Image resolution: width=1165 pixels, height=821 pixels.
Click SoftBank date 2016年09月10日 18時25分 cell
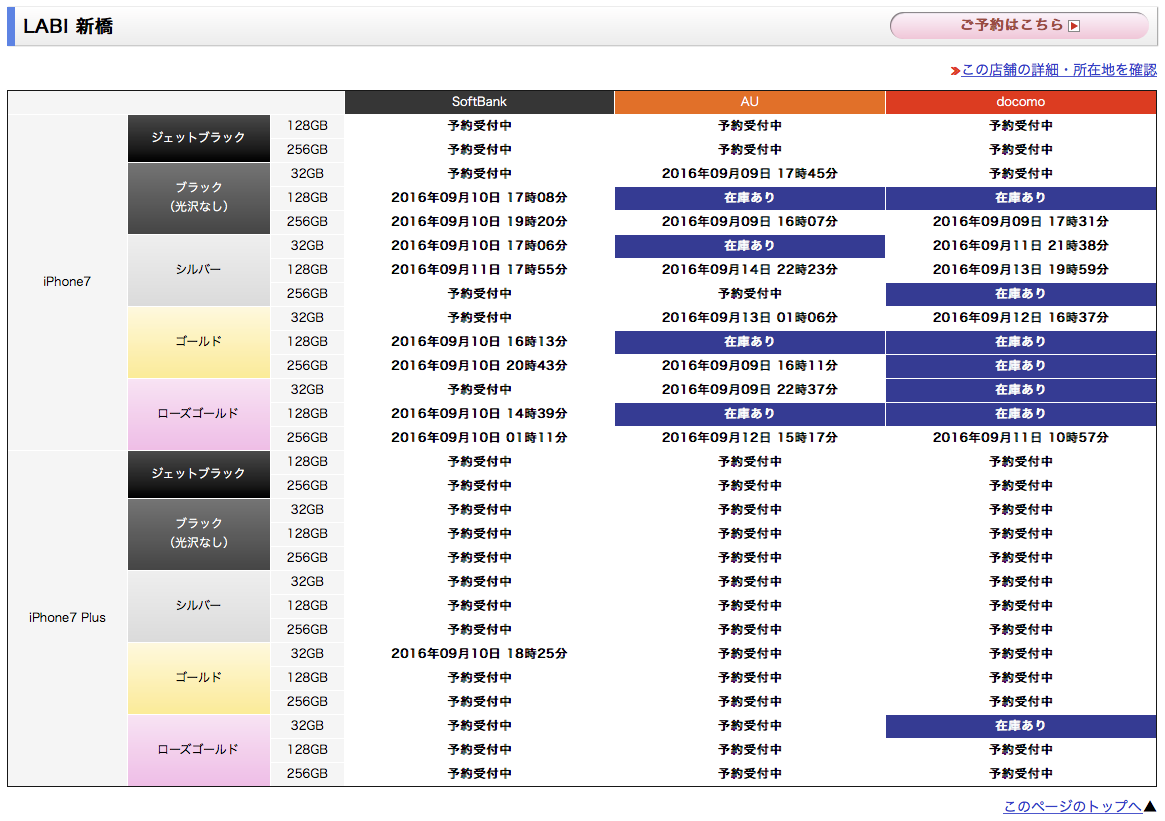(x=479, y=654)
